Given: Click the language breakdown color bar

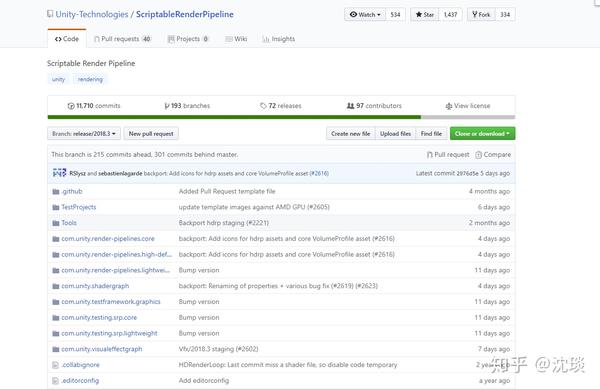Looking at the screenshot, I should [281, 117].
